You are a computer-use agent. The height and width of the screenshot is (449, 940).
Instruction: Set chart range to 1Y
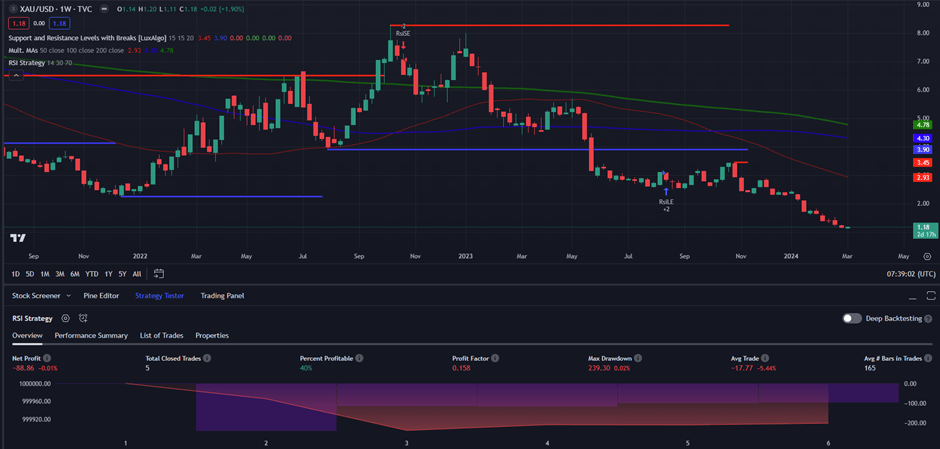tap(109, 274)
